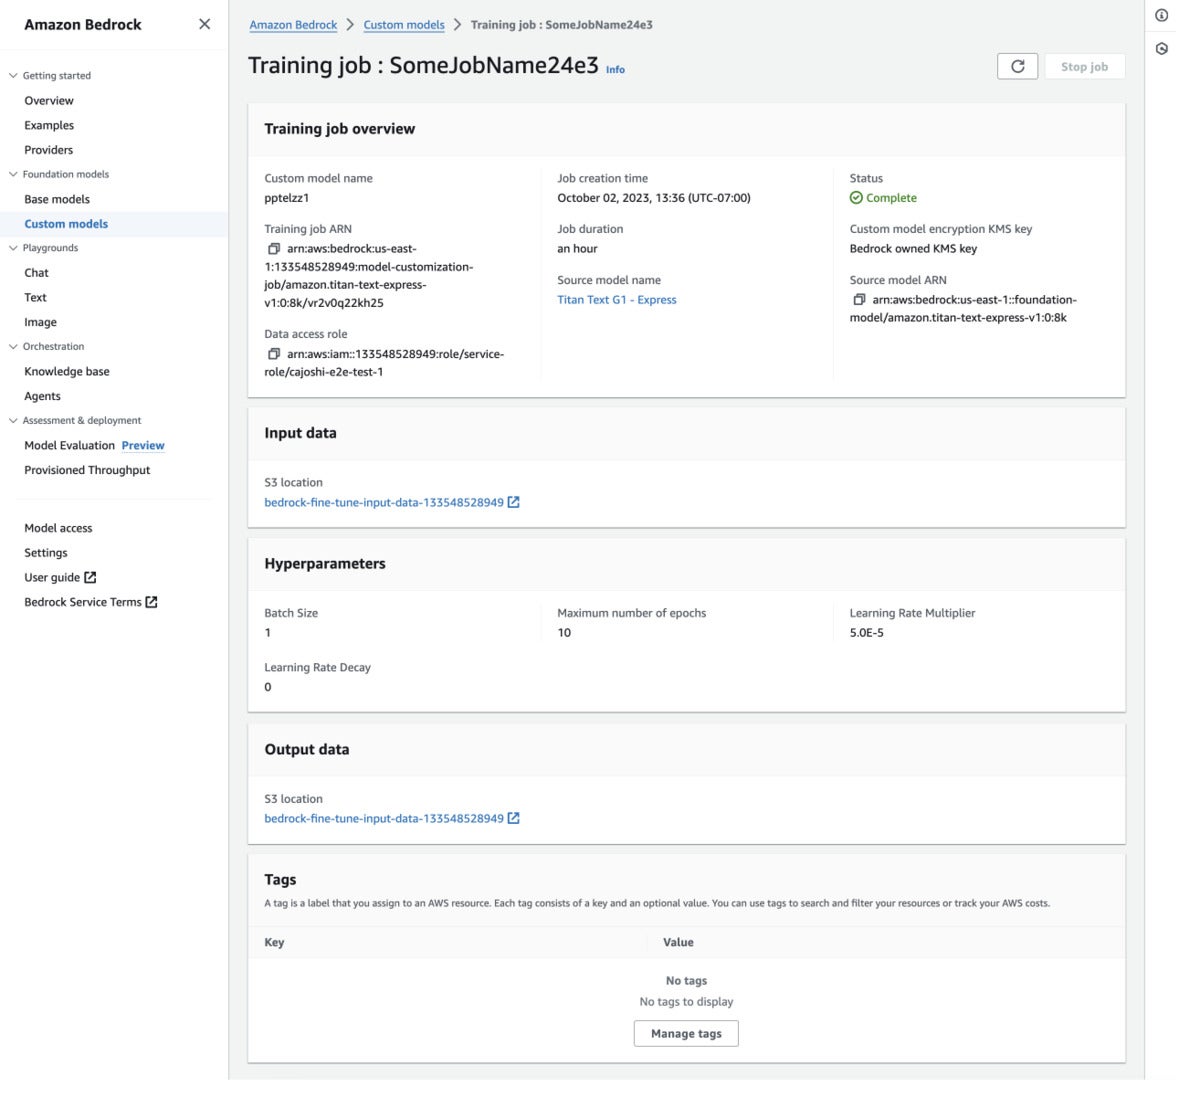This screenshot has height=1107, width=1200.
Task: Click the Amazon Bedrock breadcrumb
Action: 293,25
